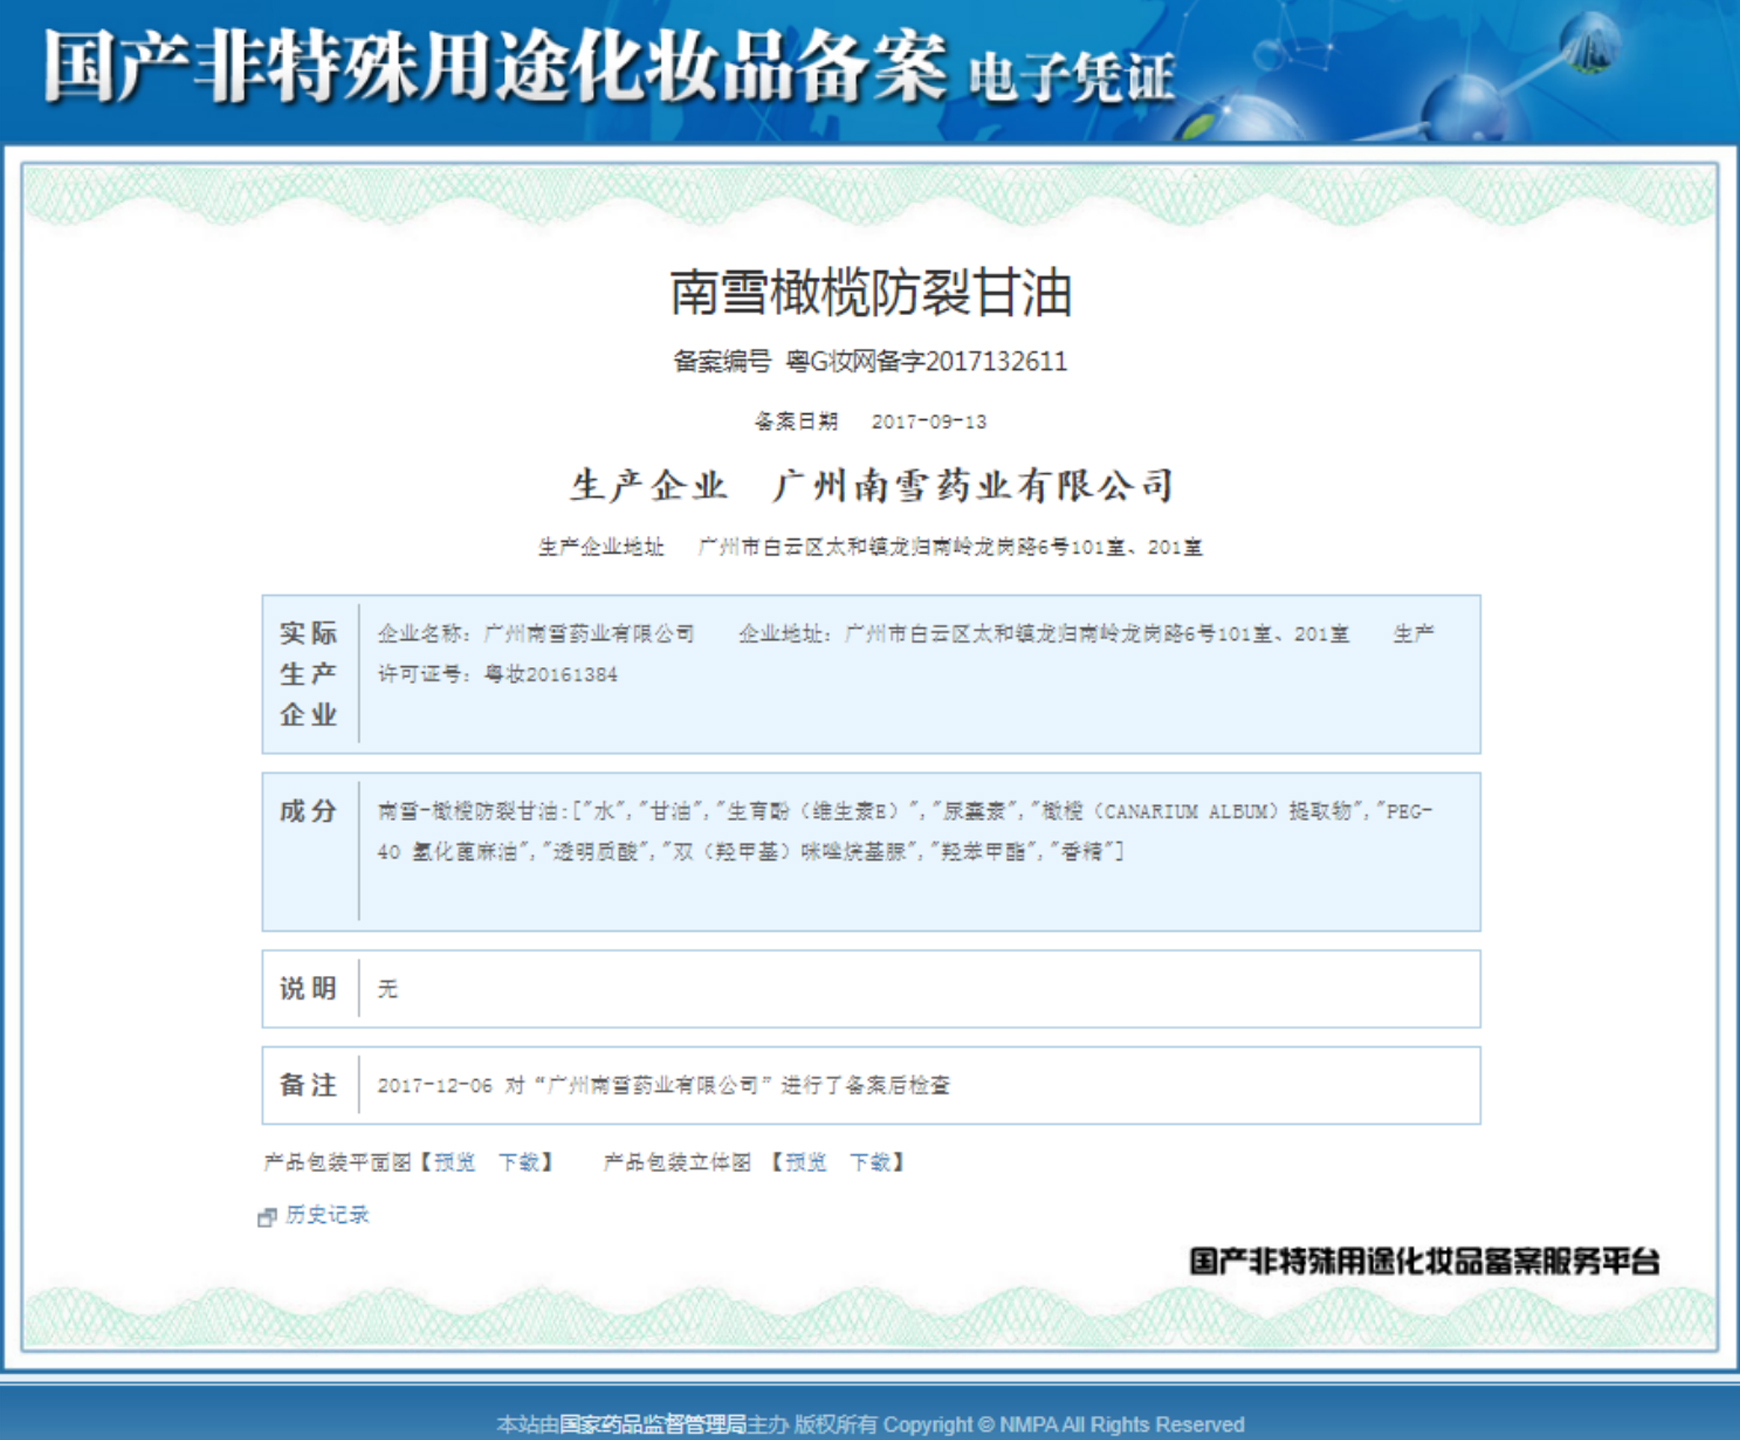Viewport: 1740px width, 1440px height.
Task: Click the 产品包装立体图 label
Action: pyautogui.click(x=677, y=1162)
